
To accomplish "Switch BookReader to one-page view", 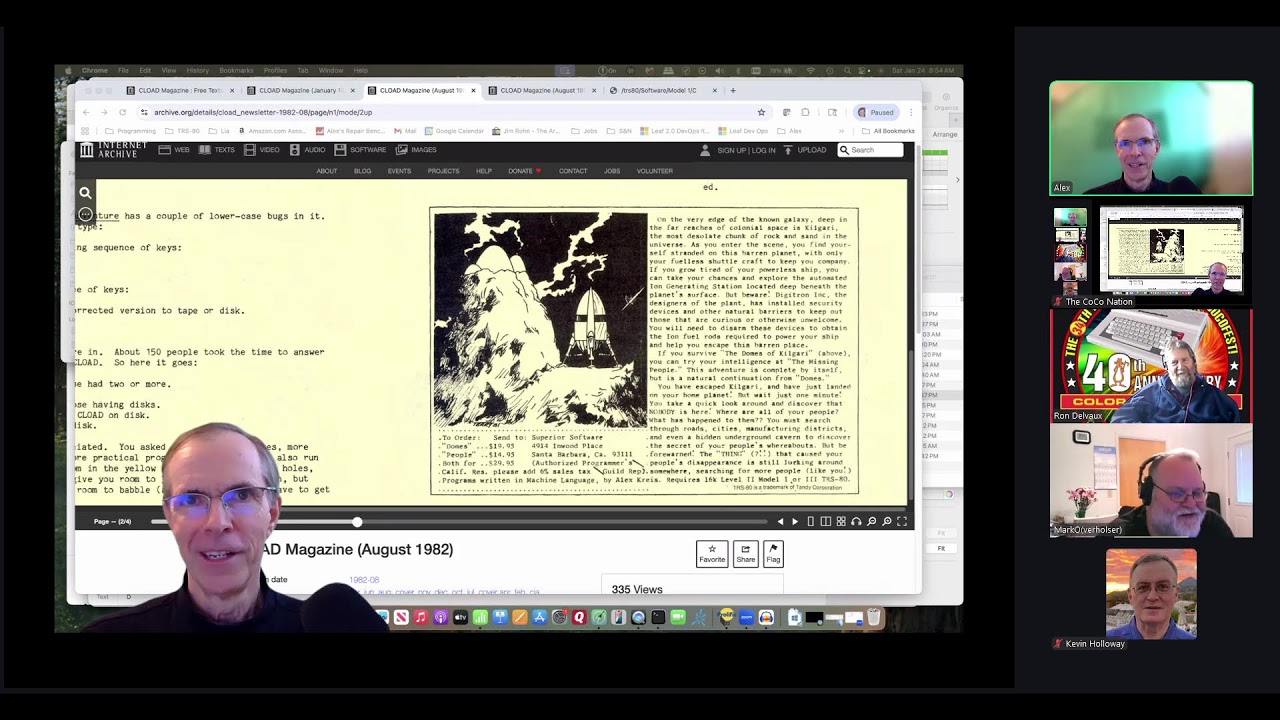I will pyautogui.click(x=811, y=522).
